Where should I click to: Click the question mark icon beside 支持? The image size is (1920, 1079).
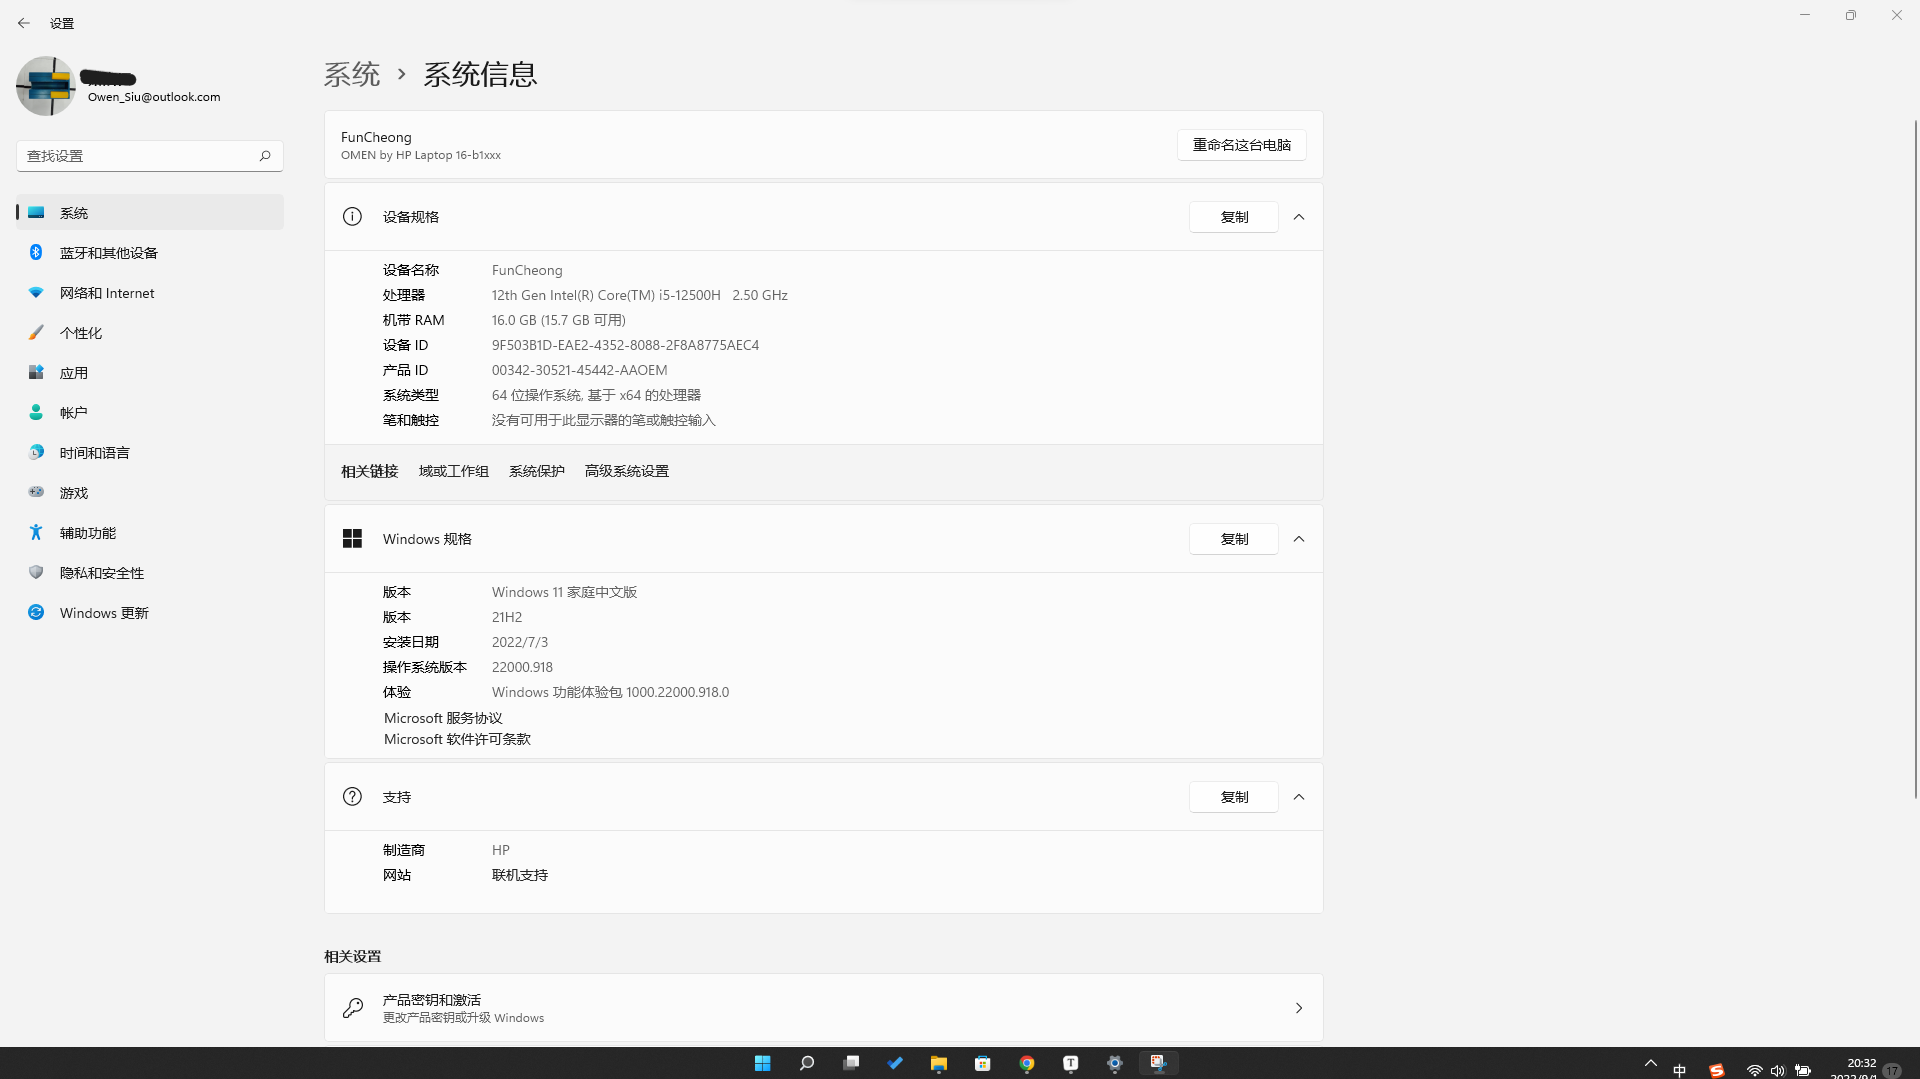click(x=352, y=797)
